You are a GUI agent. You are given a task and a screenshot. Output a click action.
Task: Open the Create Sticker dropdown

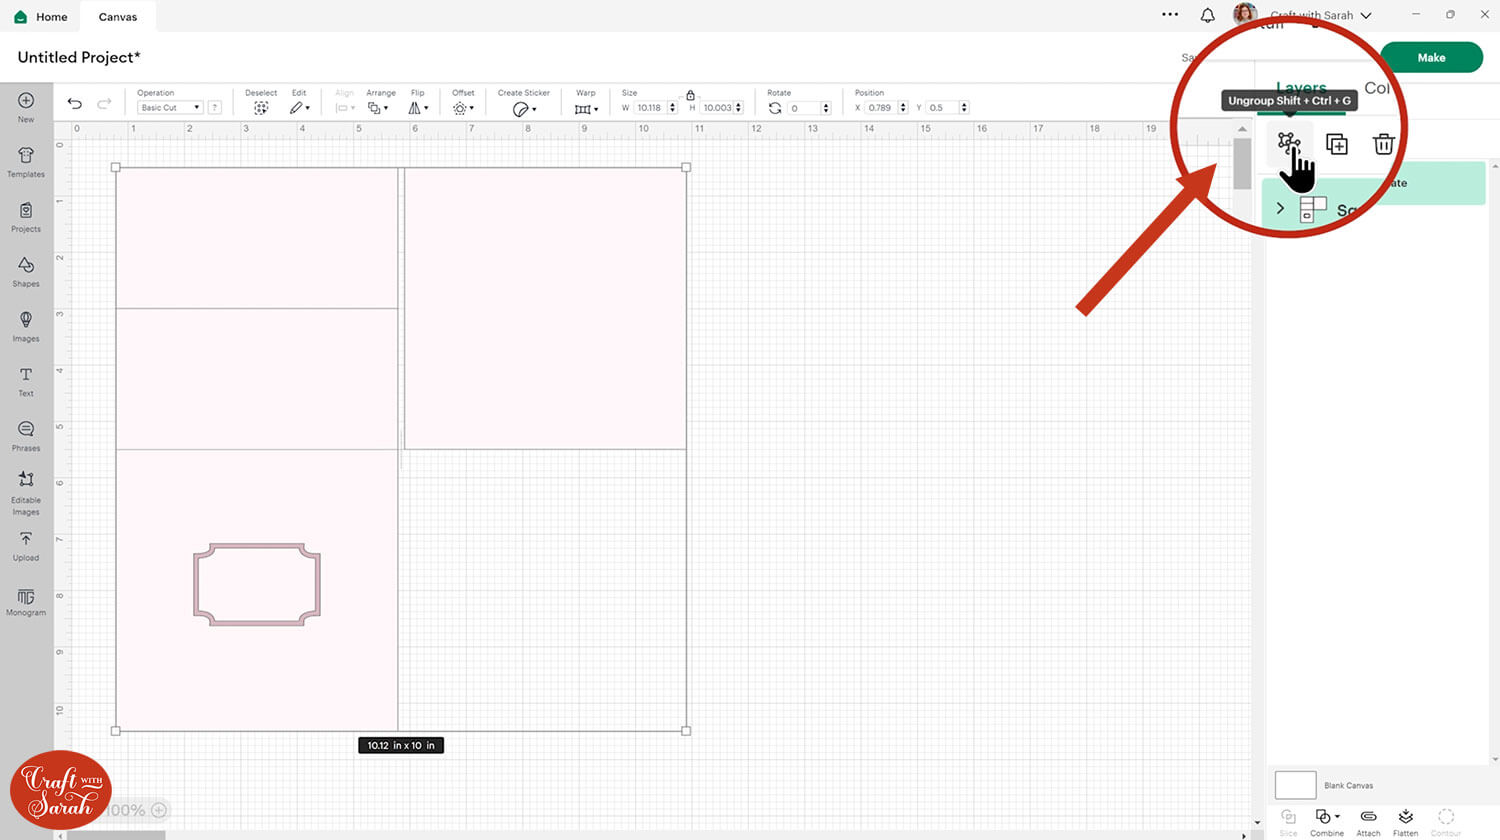click(525, 109)
